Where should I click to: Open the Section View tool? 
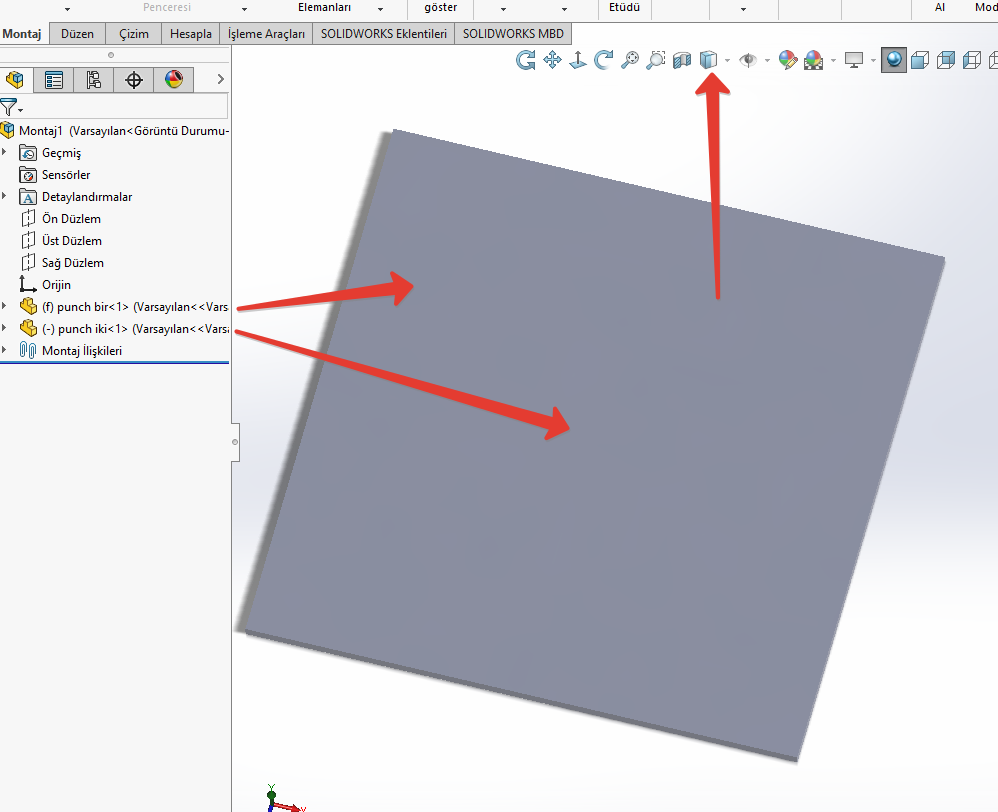click(x=683, y=60)
